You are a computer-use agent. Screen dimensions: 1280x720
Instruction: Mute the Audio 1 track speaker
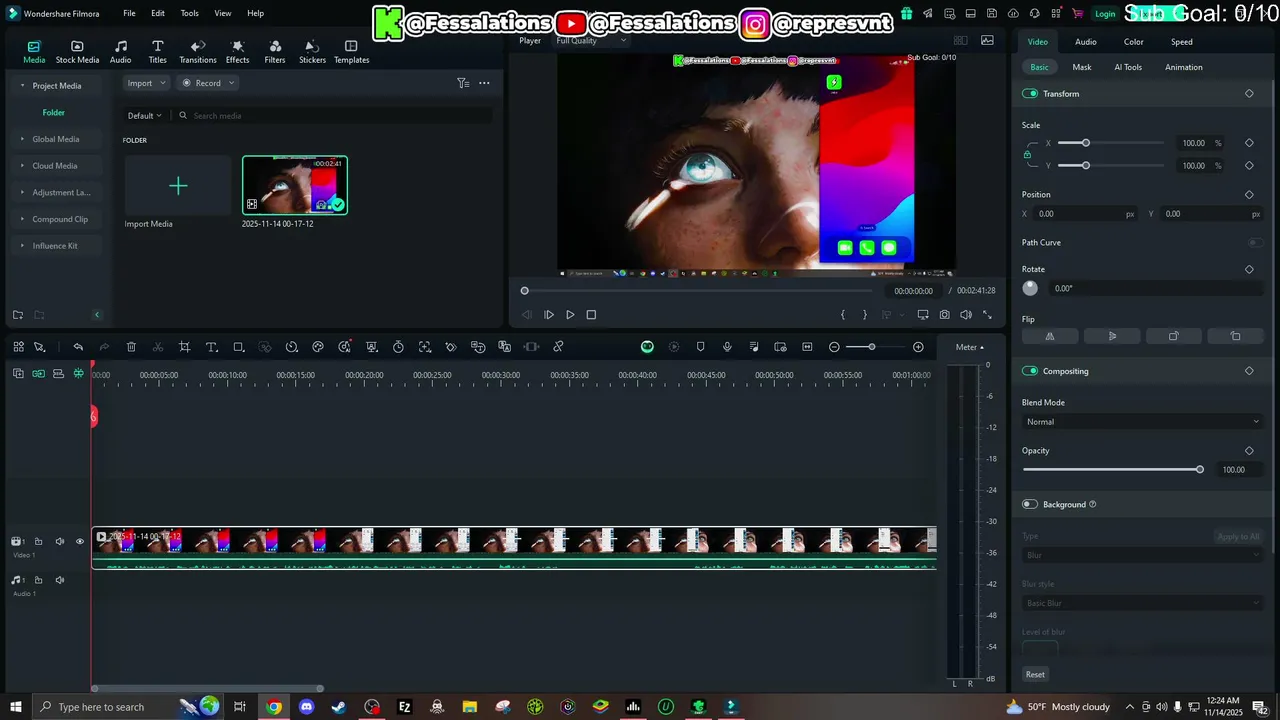(x=60, y=580)
